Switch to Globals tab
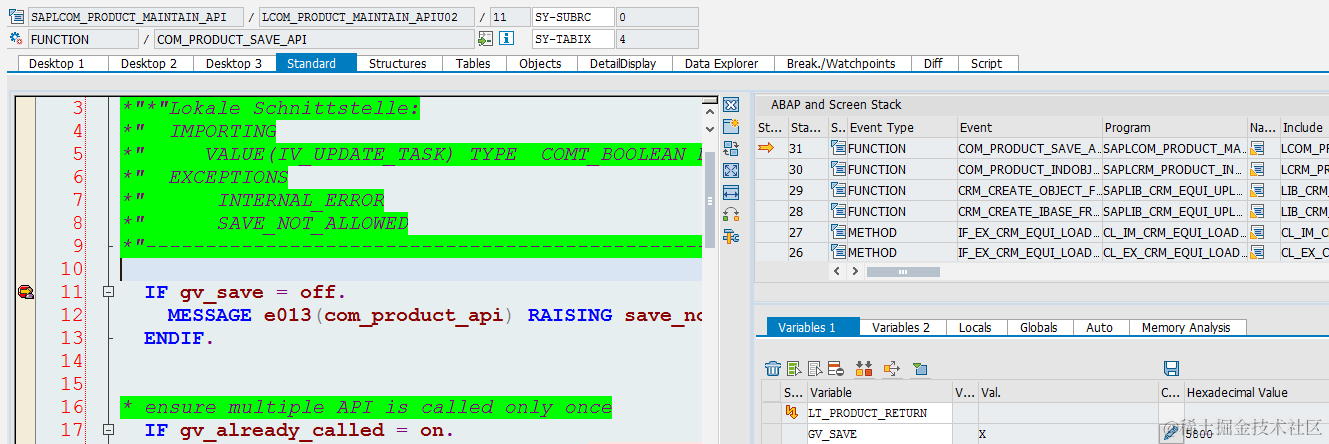This screenshot has width=1329, height=444. pos(1039,327)
